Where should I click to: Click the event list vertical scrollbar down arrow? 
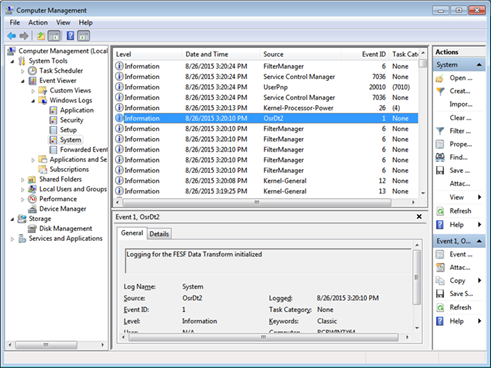(x=423, y=193)
